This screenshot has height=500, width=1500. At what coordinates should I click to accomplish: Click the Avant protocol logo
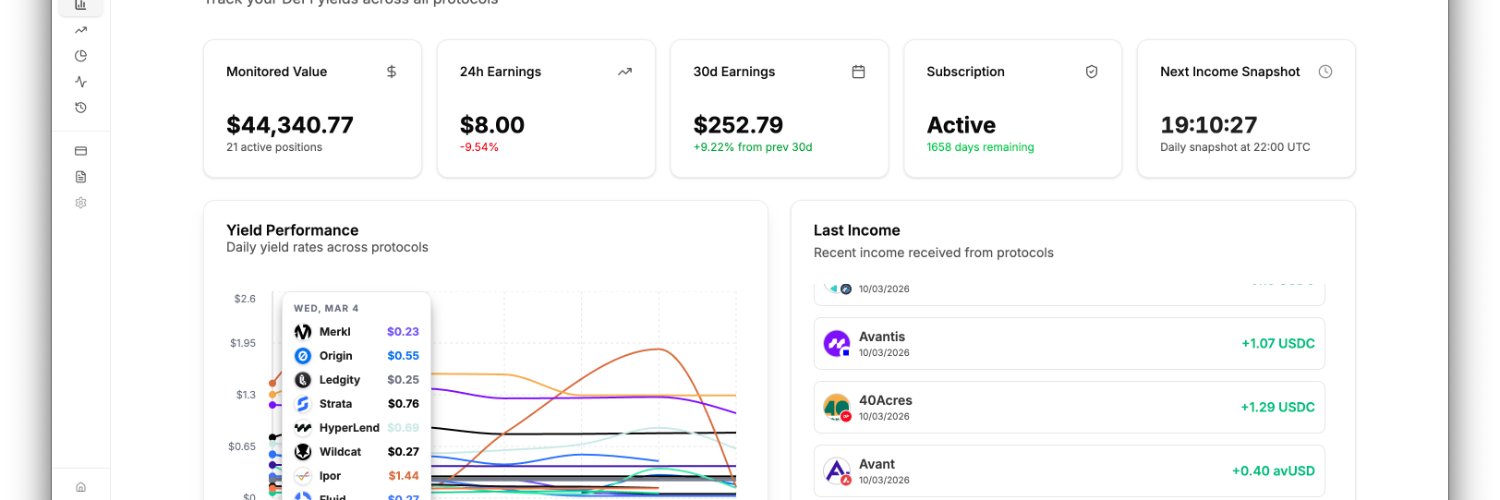[837, 471]
